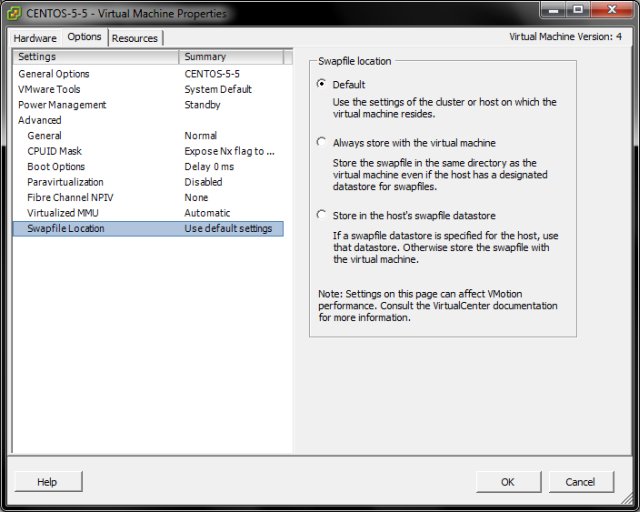This screenshot has width=640, height=512.
Task: Maximize the Virtual Machine Properties window
Action: click(578, 10)
